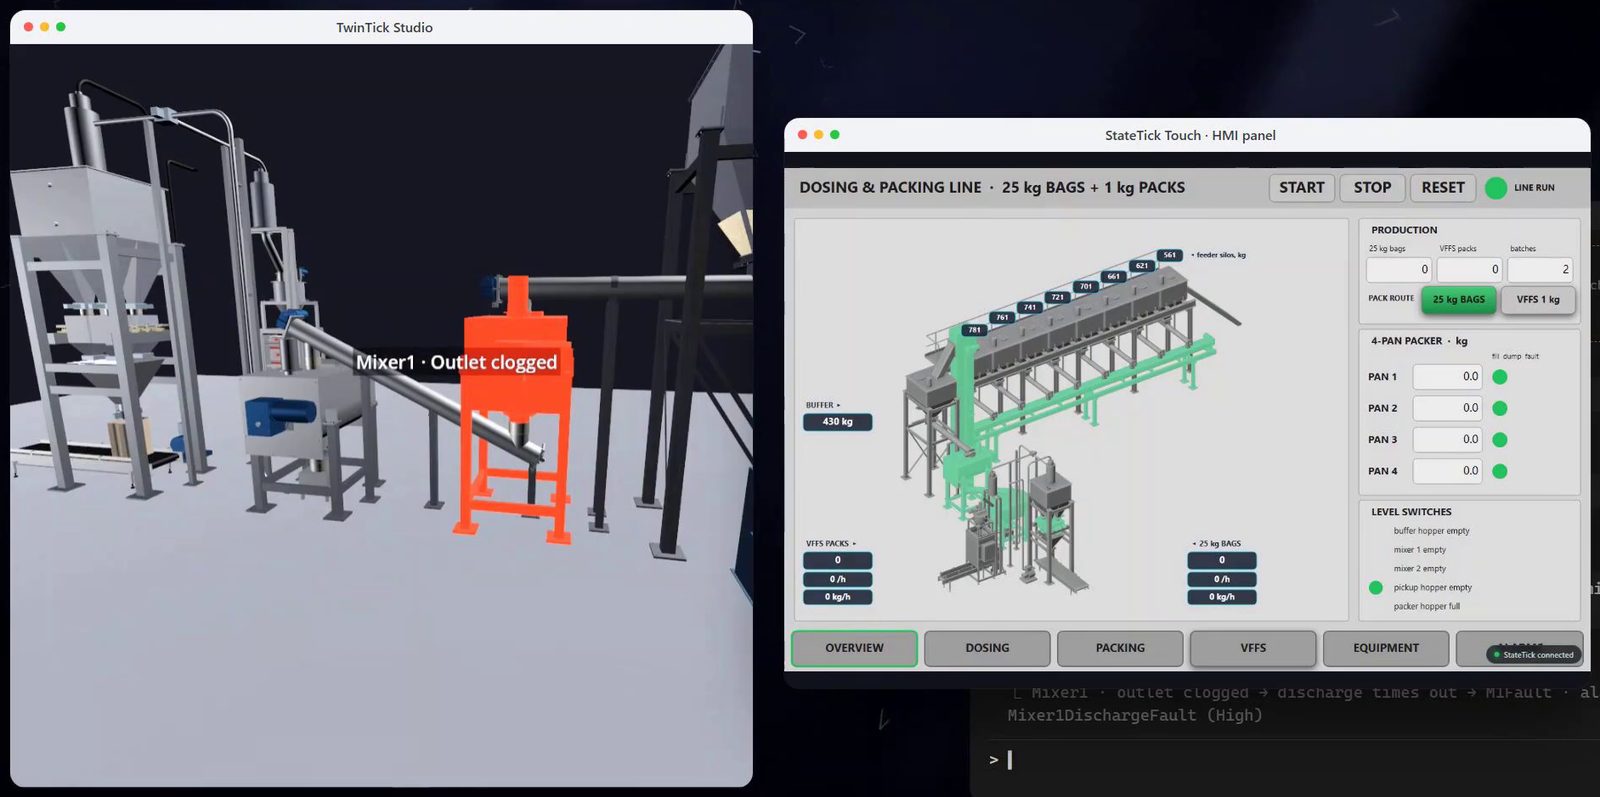Click the green LINE RUN indicator lamp
Screen dimensions: 1600x797
[x=1496, y=188]
